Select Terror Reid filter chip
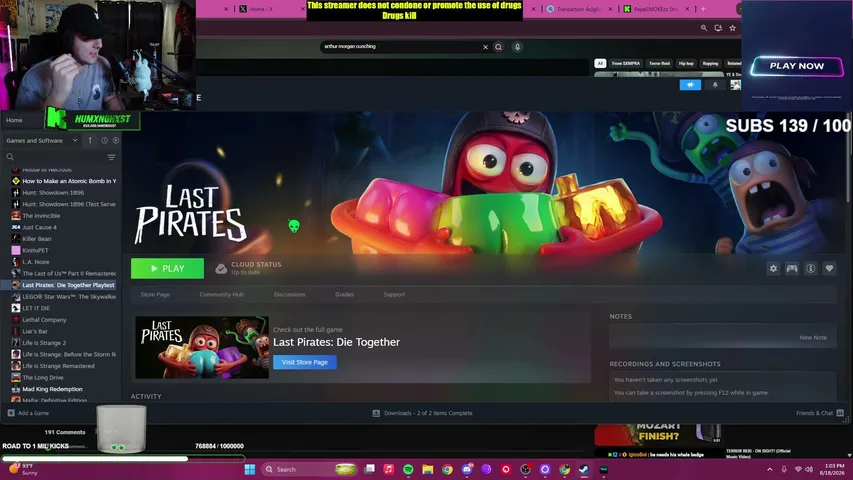Screen dimensions: 853x480 click(659, 63)
